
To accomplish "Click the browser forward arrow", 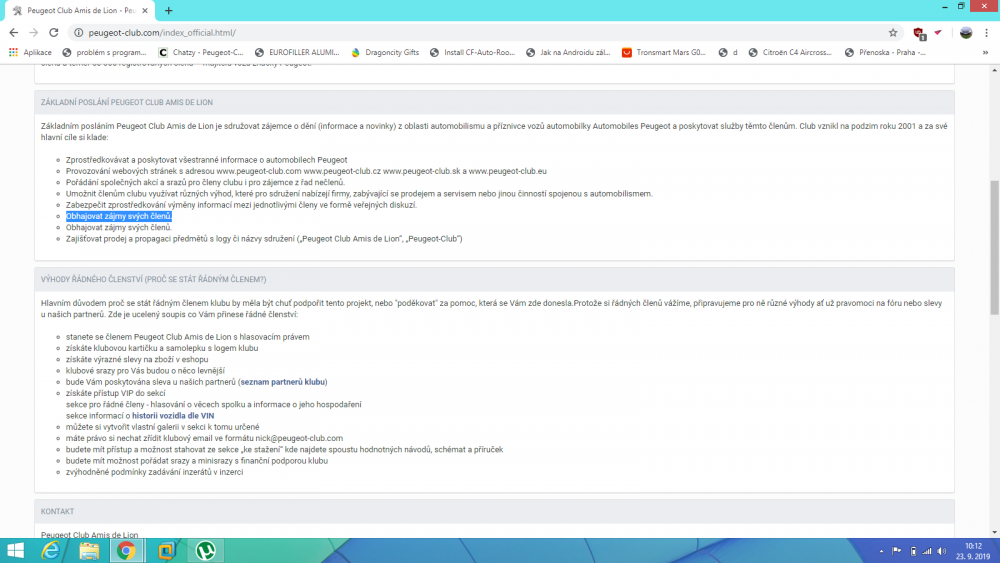I will point(33,33).
